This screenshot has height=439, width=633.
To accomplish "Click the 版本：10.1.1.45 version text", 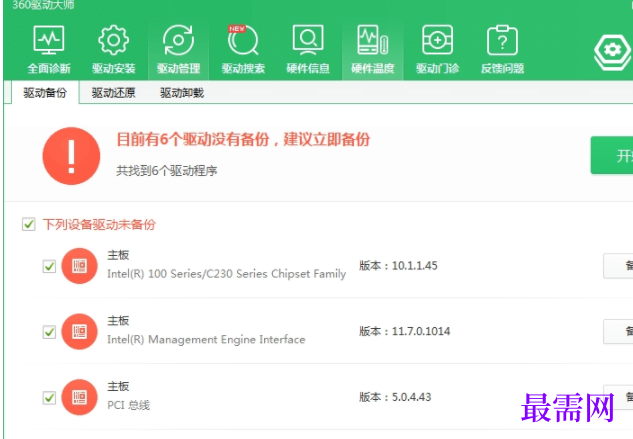I will coord(398,266).
